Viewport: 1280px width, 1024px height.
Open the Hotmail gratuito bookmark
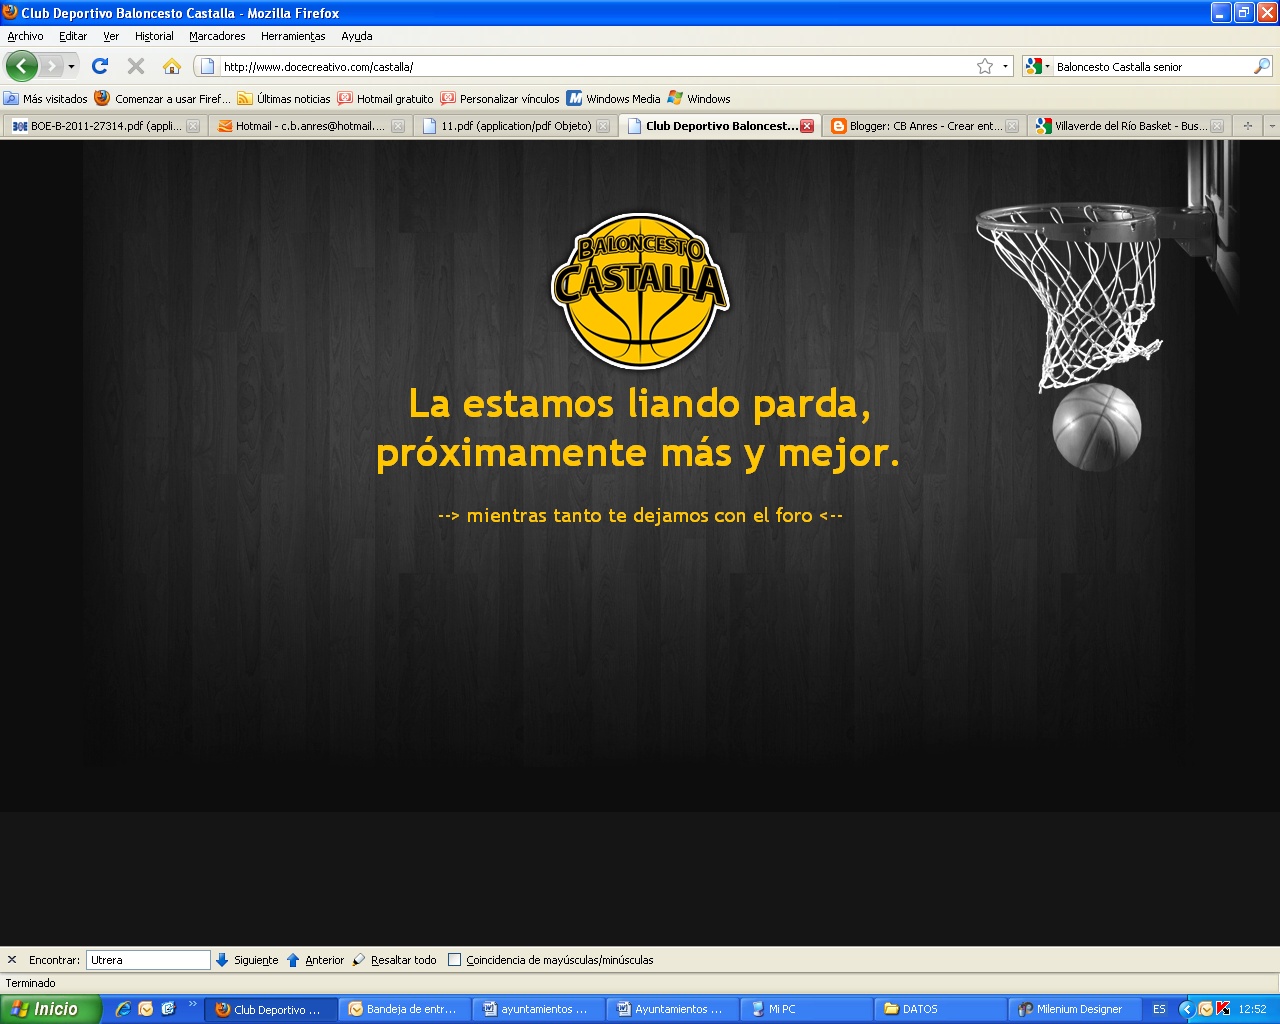point(386,98)
